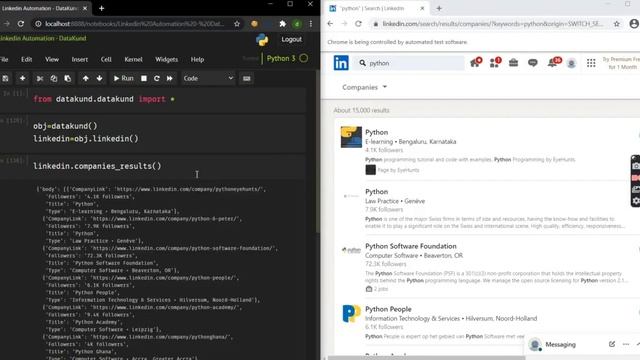The width and height of the screenshot is (640, 360).
Task: Open the Edit menu in Jupyter
Action: coord(27,60)
